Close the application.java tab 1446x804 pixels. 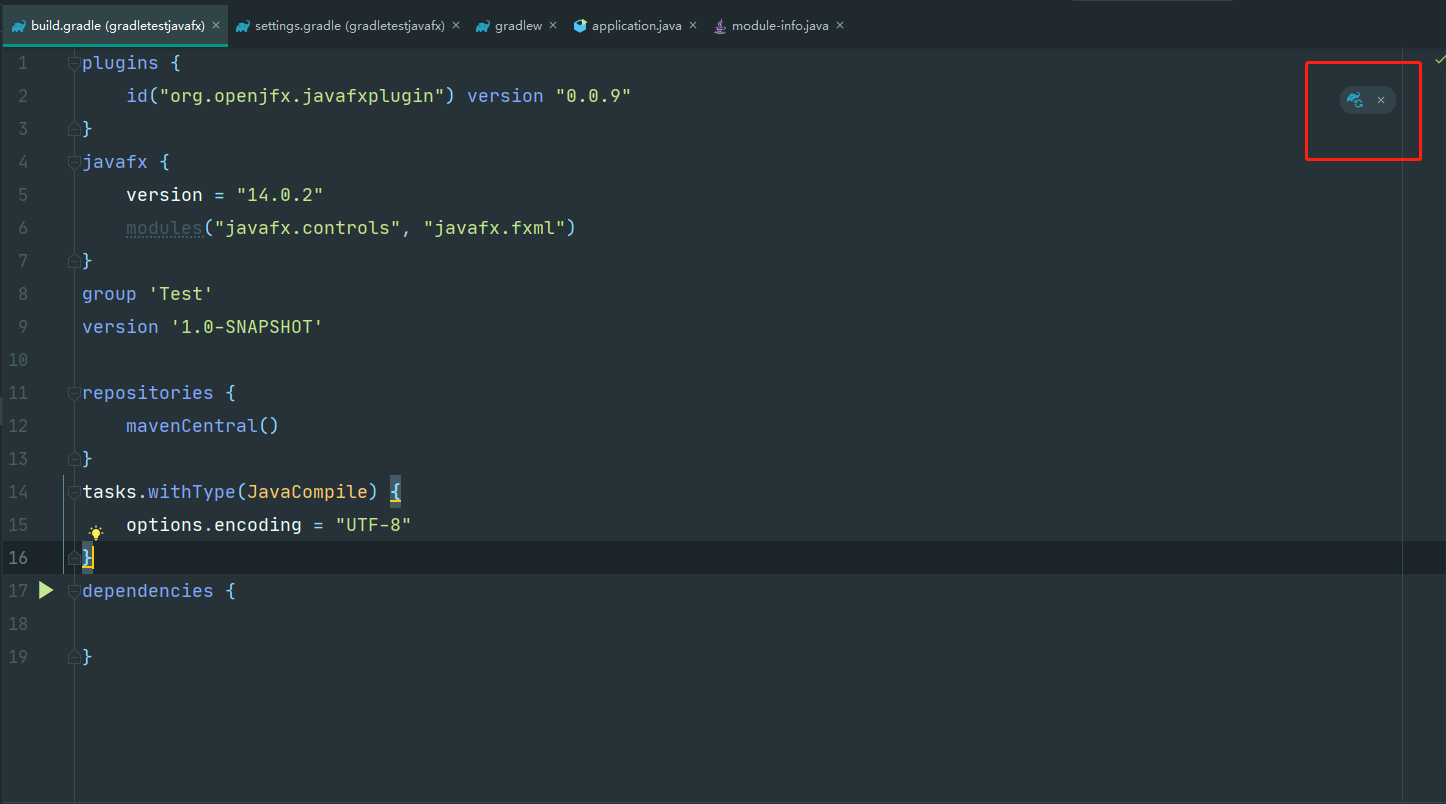pyautogui.click(x=693, y=26)
